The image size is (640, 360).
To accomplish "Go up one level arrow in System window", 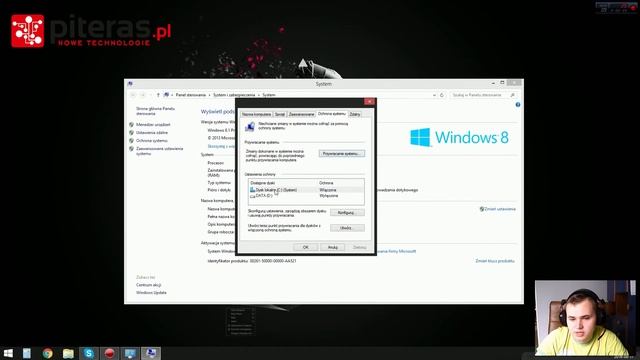I will 158,95.
